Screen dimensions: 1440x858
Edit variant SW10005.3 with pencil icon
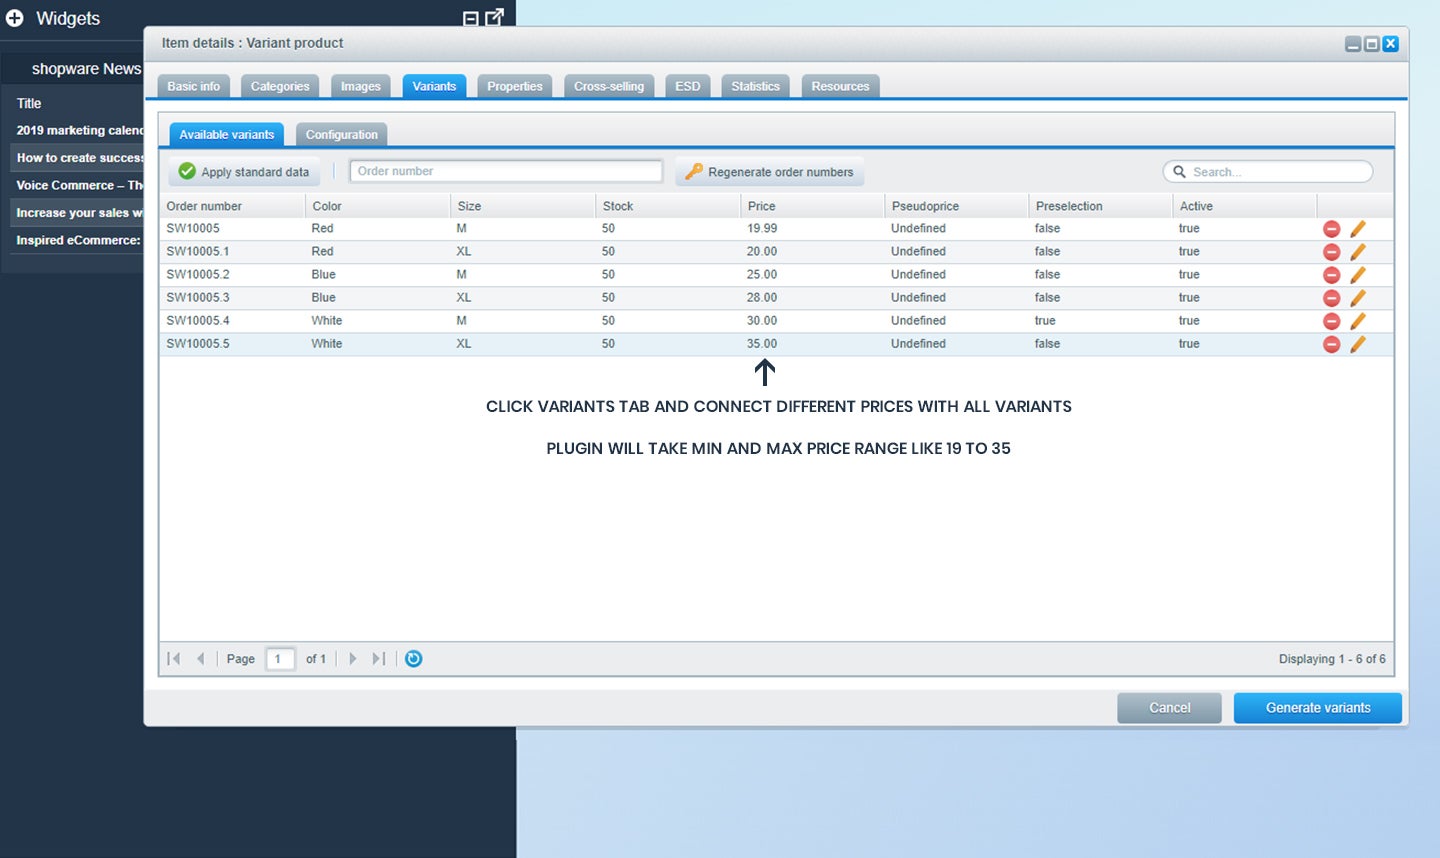click(x=1357, y=298)
